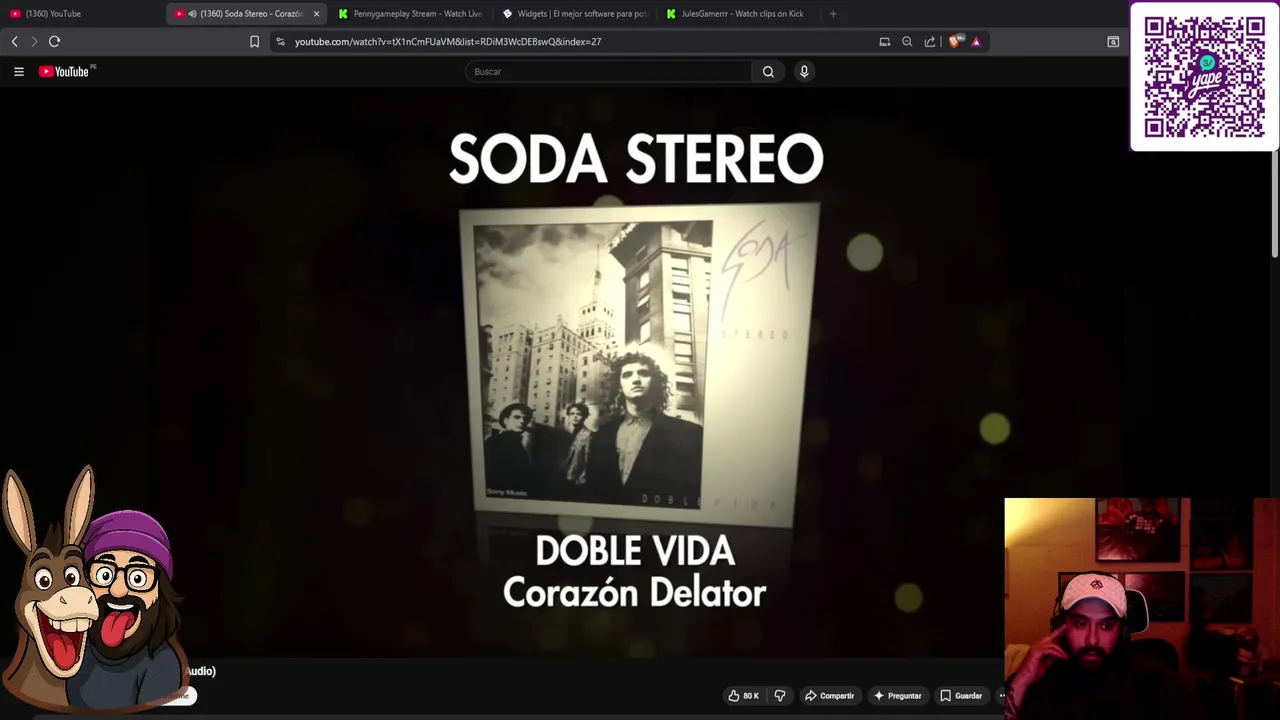Dislike the video with thumbs down
Image resolution: width=1280 pixels, height=720 pixels.
[x=780, y=696]
